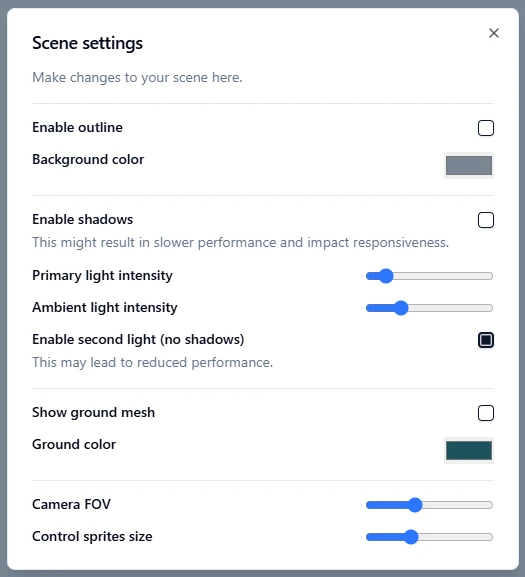Click the Enable shadows label text
The height and width of the screenshot is (577, 525).
(82, 219)
